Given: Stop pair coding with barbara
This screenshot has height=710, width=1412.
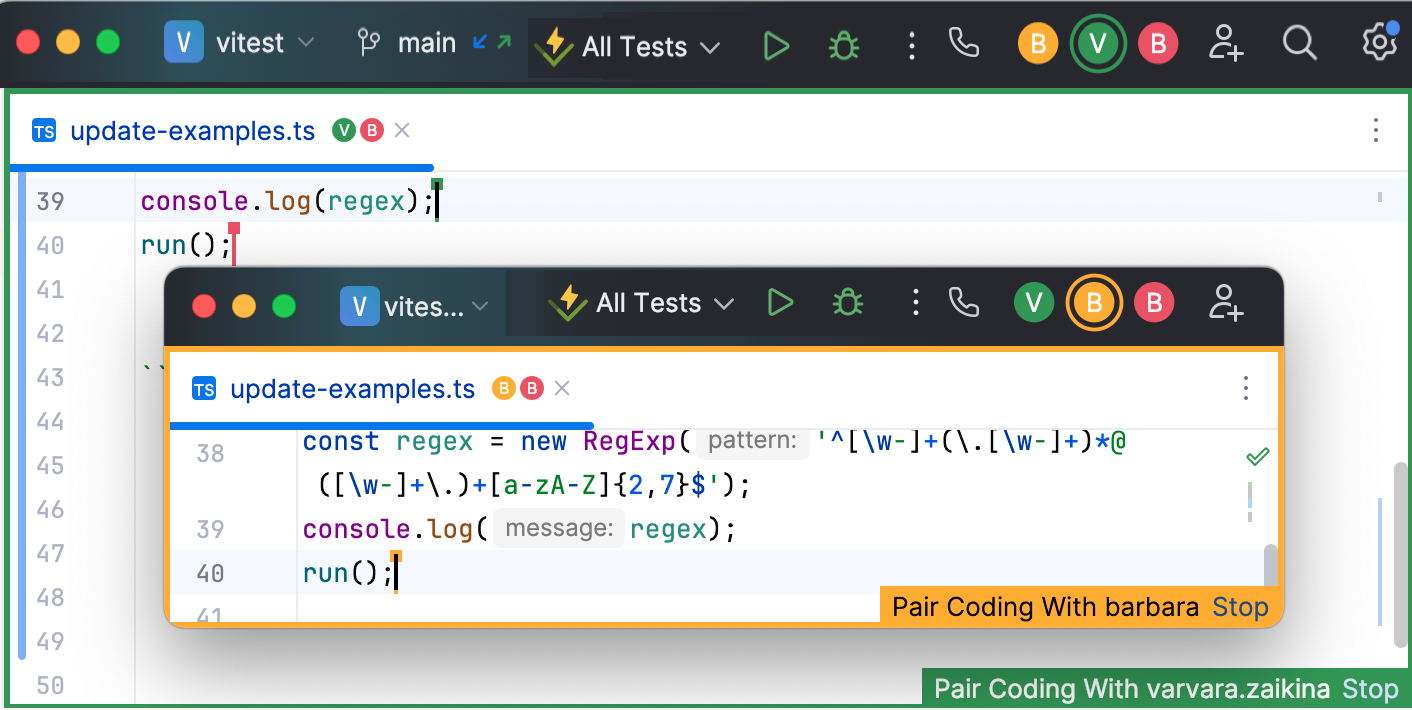Looking at the screenshot, I should point(1240,606).
